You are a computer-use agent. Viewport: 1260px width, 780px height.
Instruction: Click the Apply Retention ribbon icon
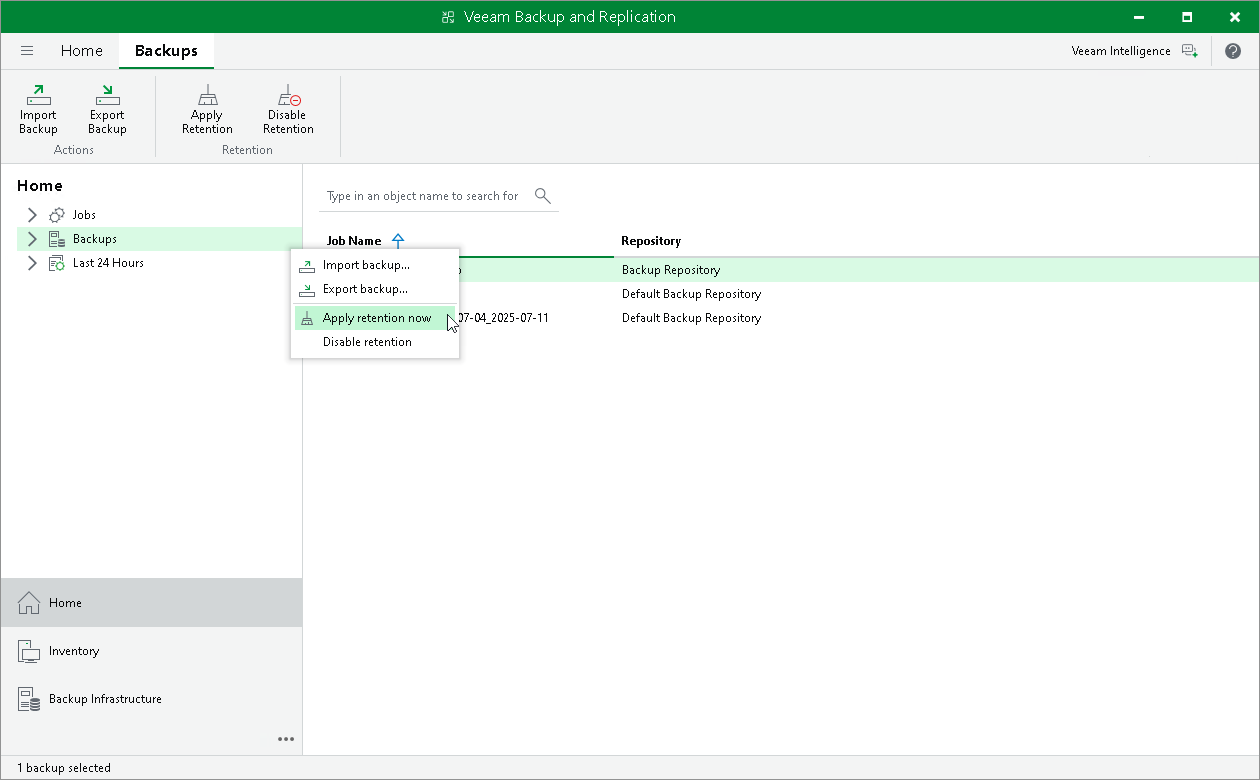(207, 96)
